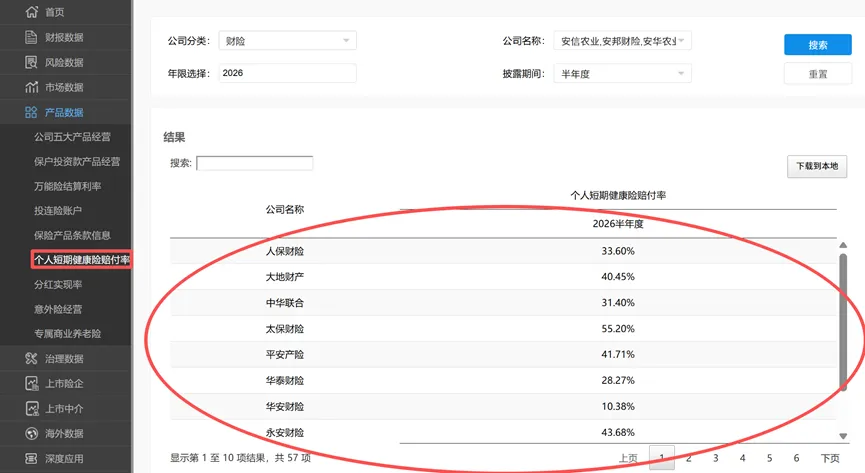This screenshot has height=473, width=865.
Task: Select 意外险经营 submenu item
Action: (58, 309)
